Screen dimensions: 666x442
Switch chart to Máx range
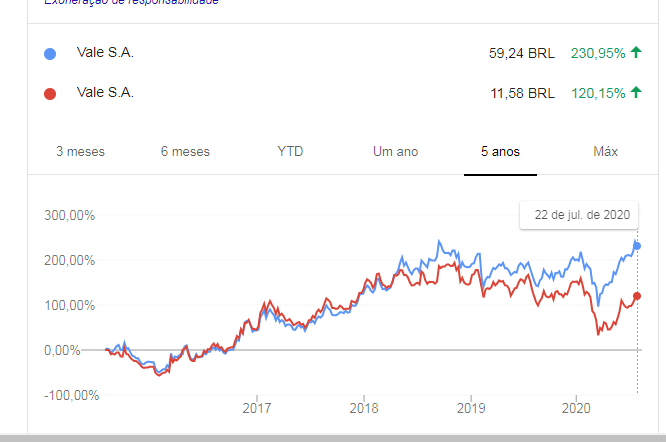coord(605,152)
